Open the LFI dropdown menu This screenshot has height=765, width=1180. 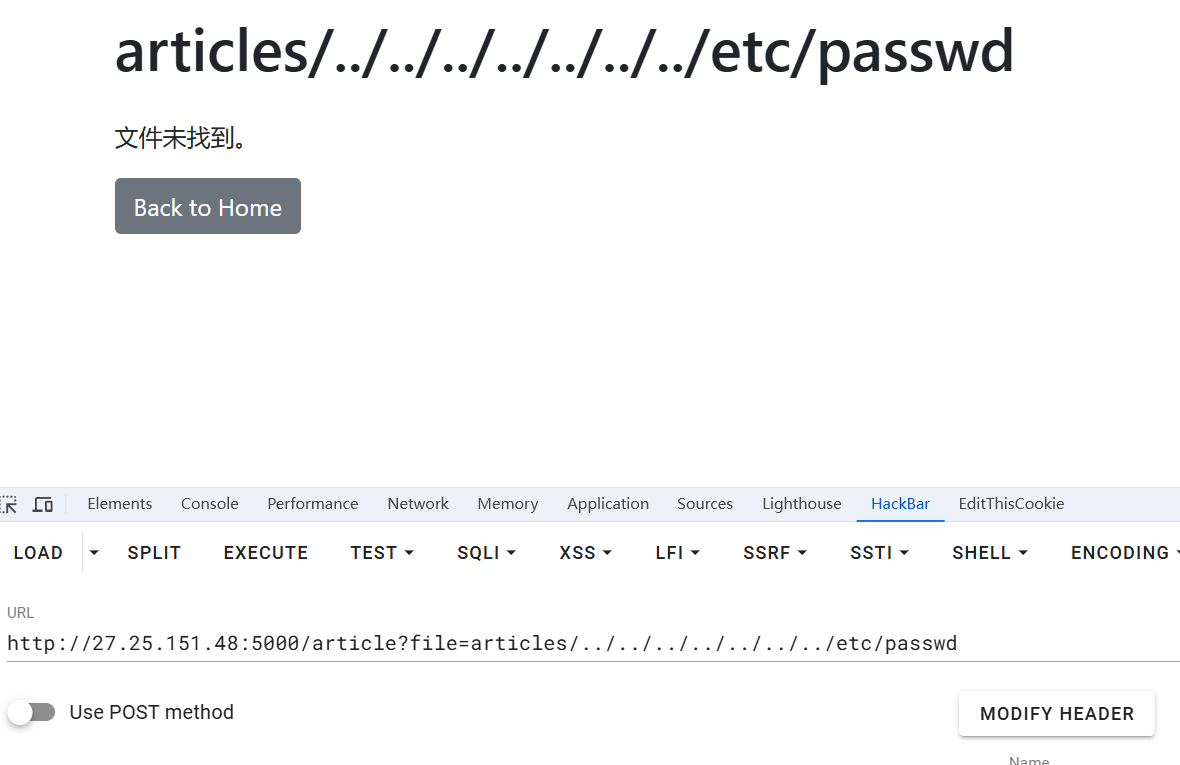click(x=677, y=553)
